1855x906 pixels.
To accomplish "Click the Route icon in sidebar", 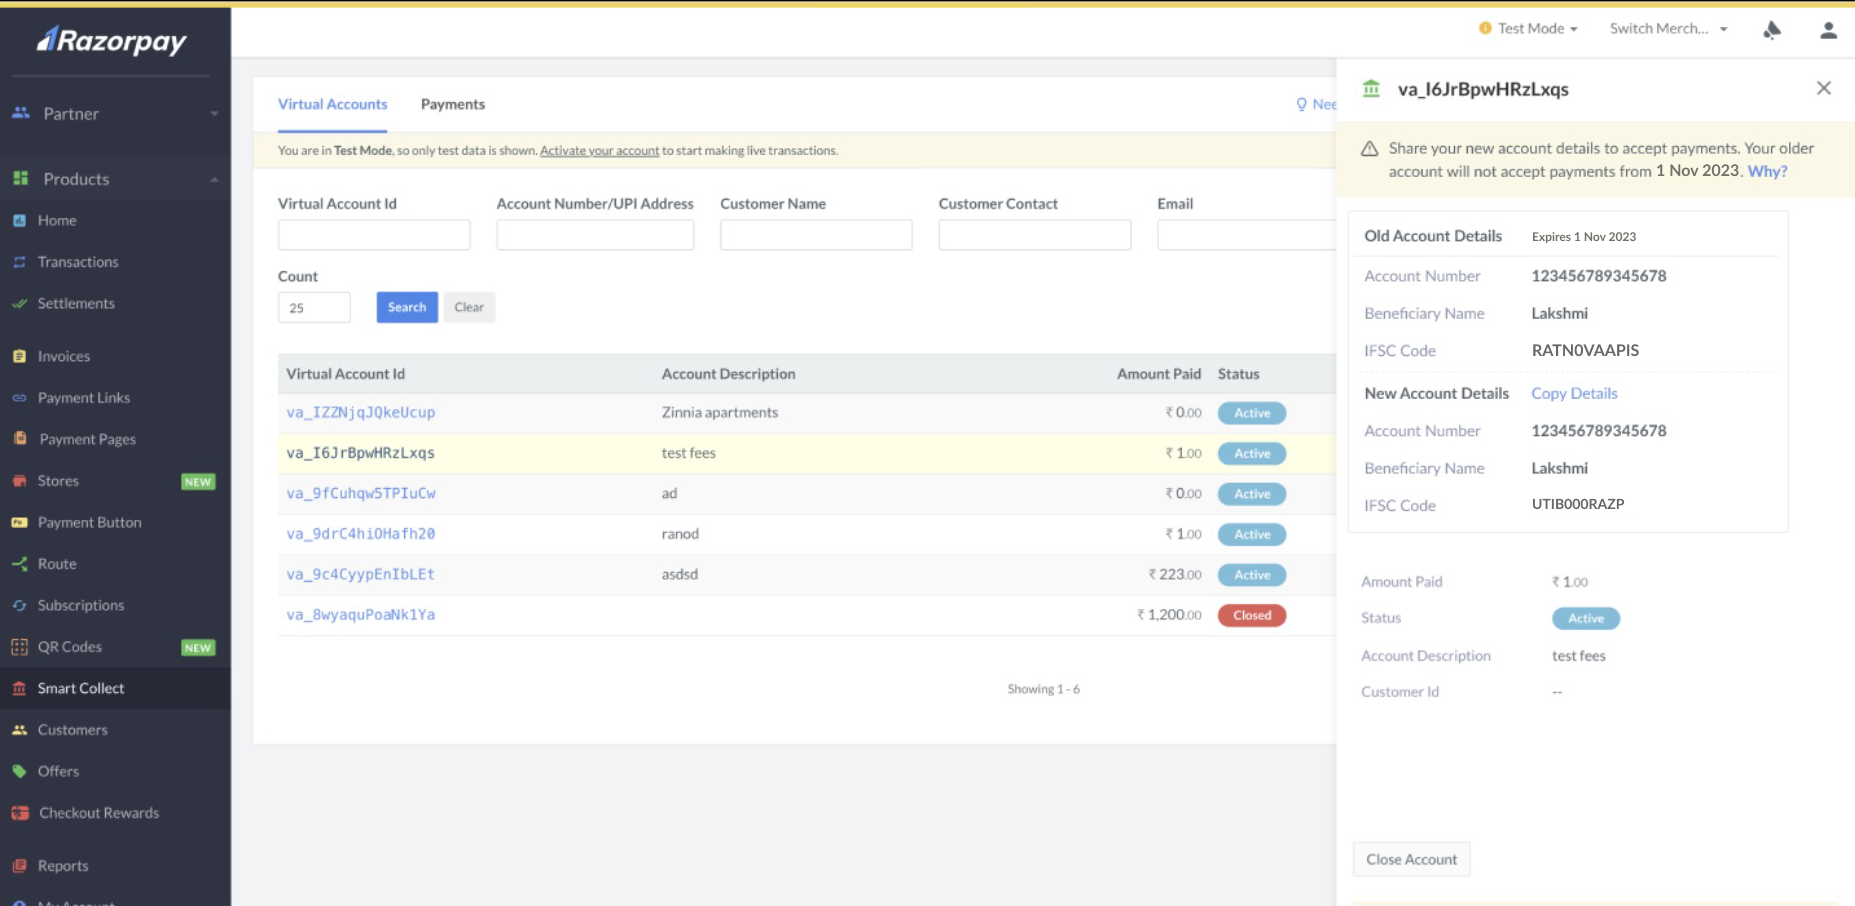I will click(x=19, y=564).
